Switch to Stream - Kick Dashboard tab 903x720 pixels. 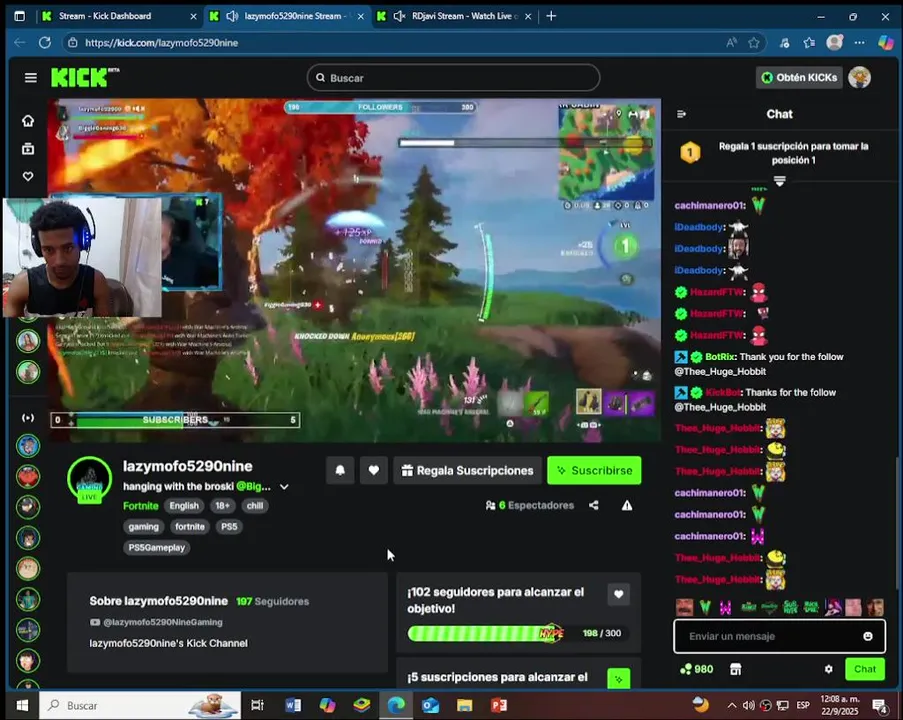[120, 16]
